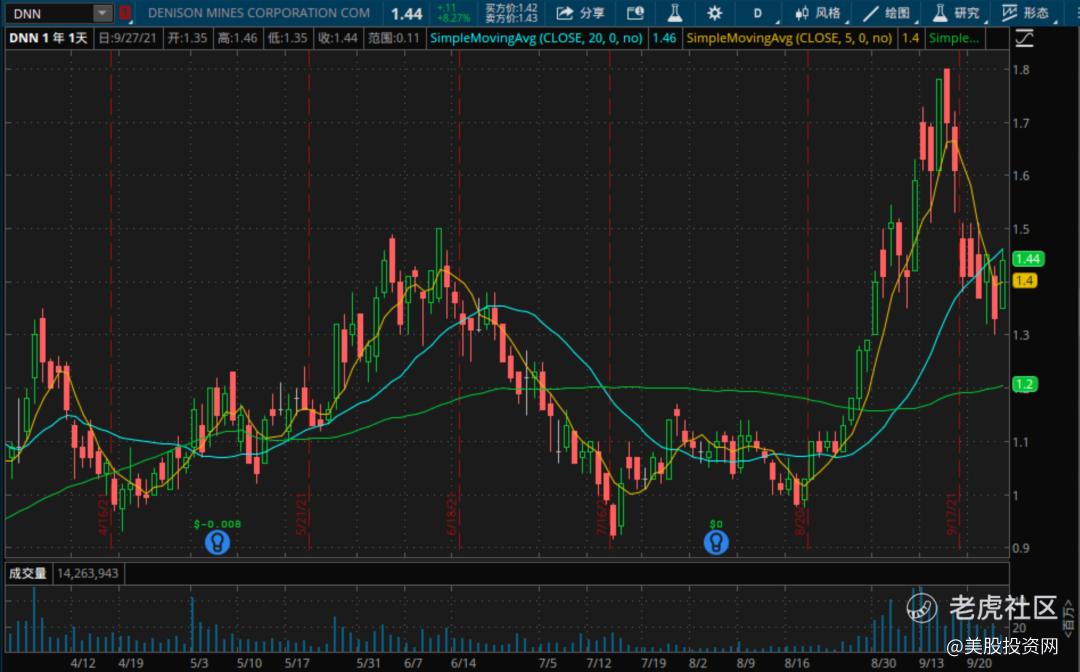Click the 1.44 last price in the top bar
The height and width of the screenshot is (672, 1080).
[x=406, y=14]
